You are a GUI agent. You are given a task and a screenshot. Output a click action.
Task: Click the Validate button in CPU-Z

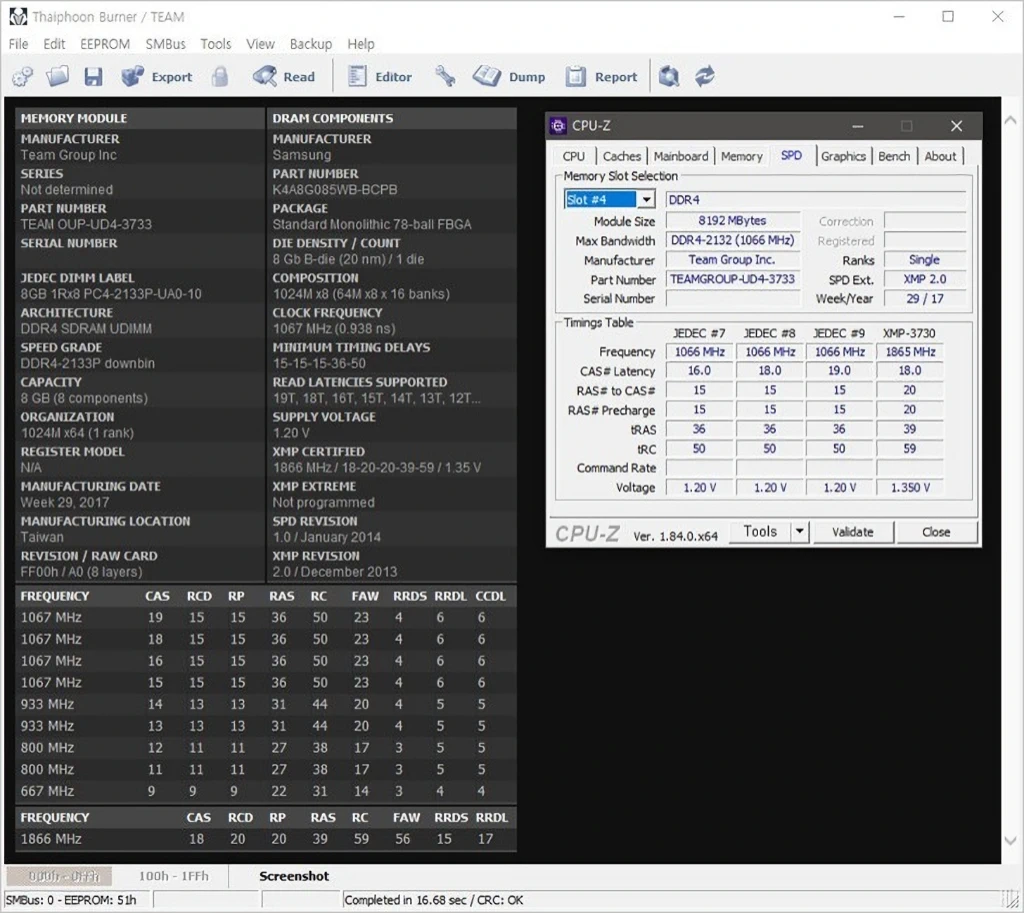[852, 532]
